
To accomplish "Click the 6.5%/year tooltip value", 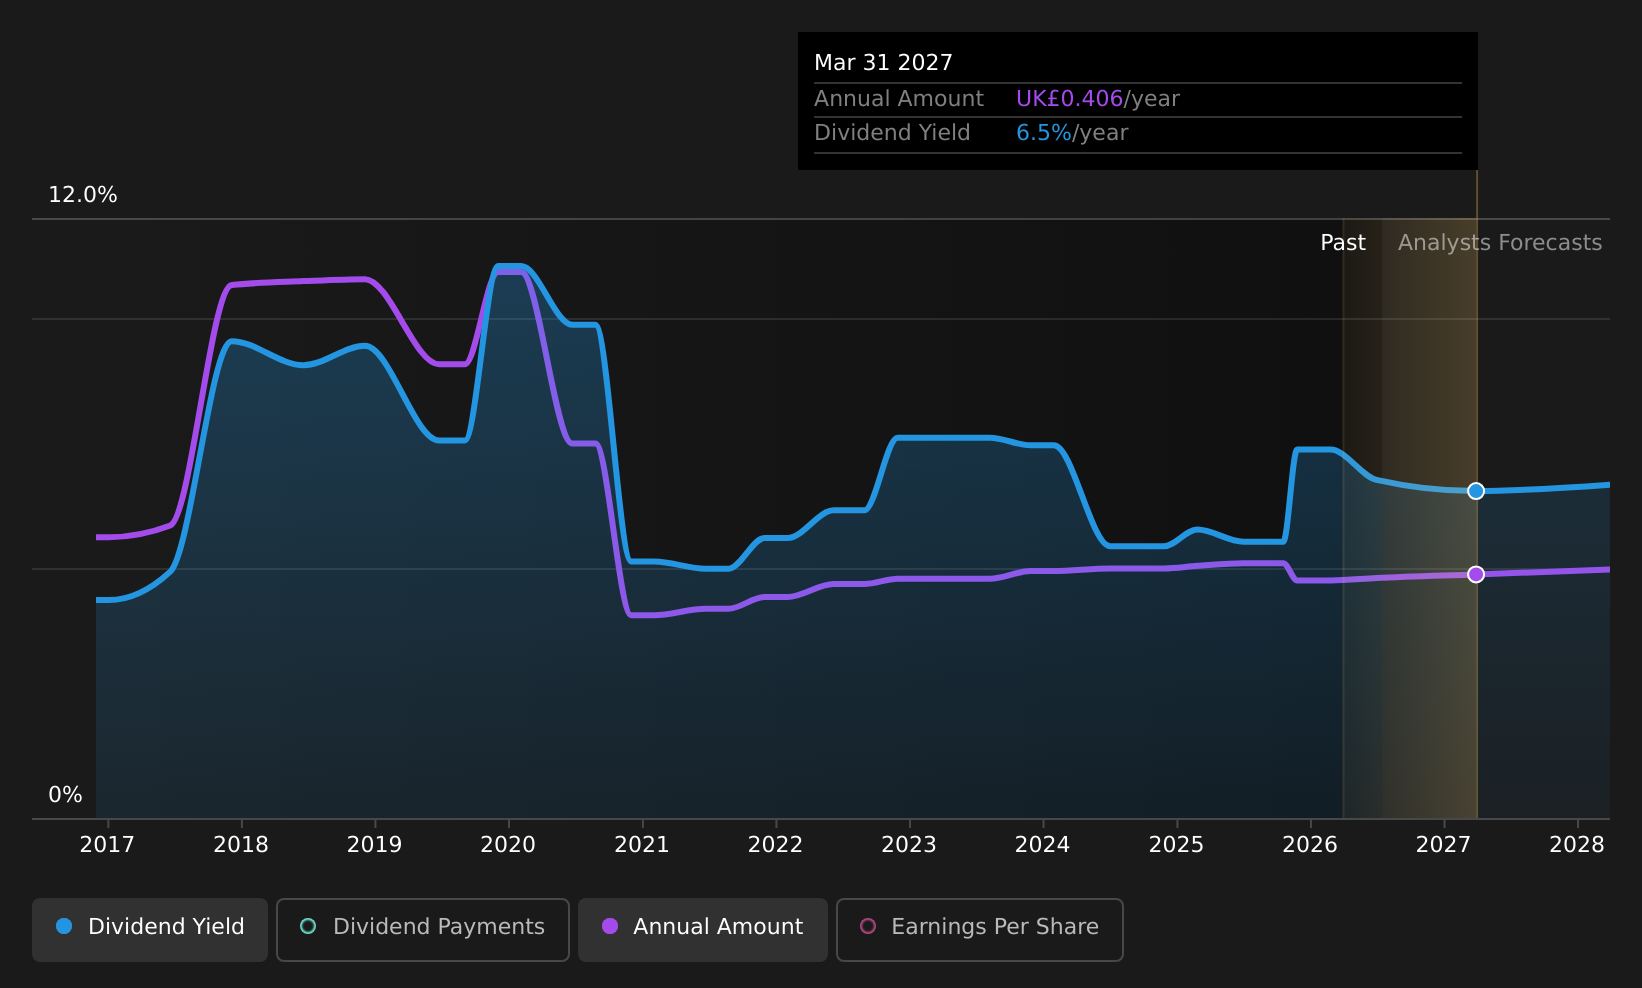I will pos(1072,133).
